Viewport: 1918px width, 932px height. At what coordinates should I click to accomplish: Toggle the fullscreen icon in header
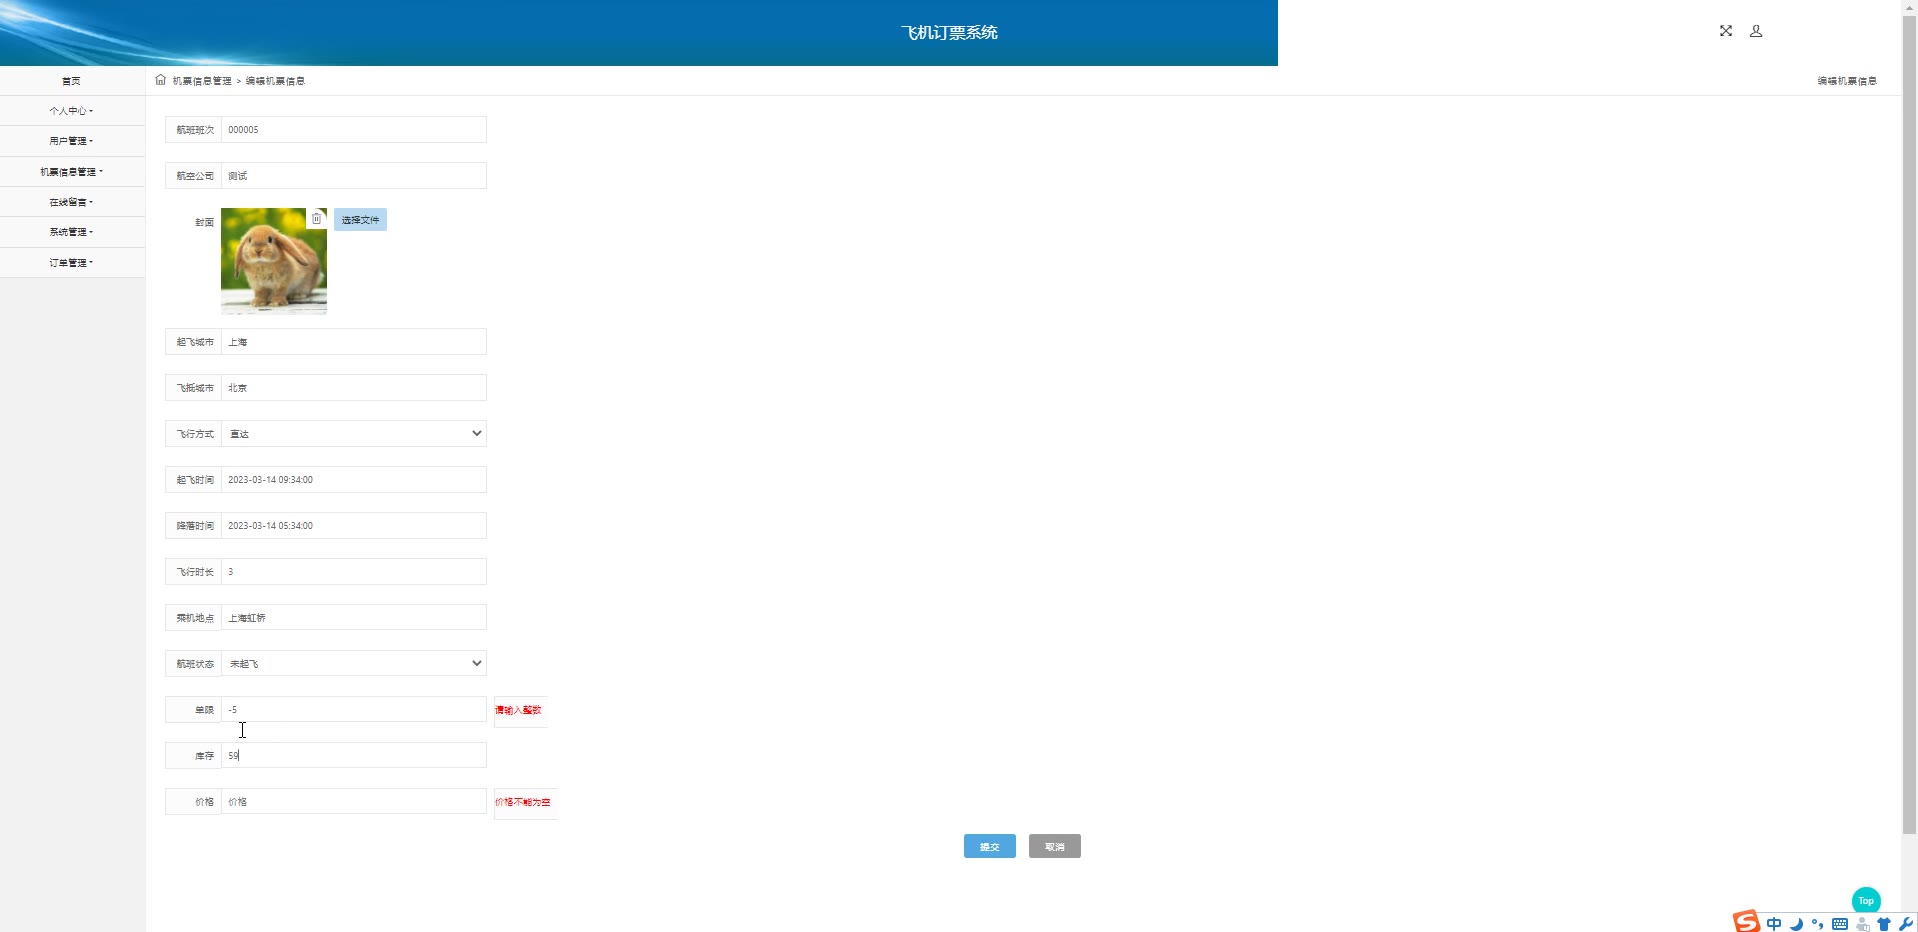pyautogui.click(x=1726, y=31)
